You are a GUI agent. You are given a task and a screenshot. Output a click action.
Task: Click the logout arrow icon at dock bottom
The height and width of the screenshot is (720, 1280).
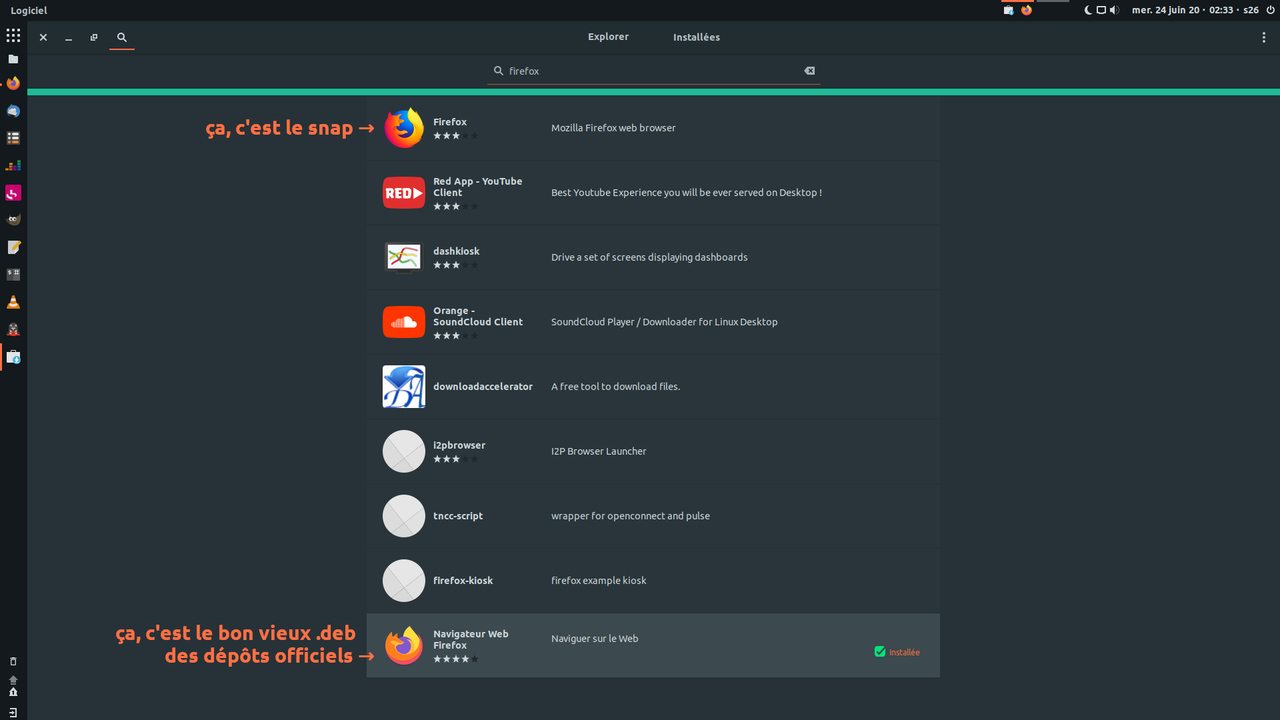(x=13, y=712)
